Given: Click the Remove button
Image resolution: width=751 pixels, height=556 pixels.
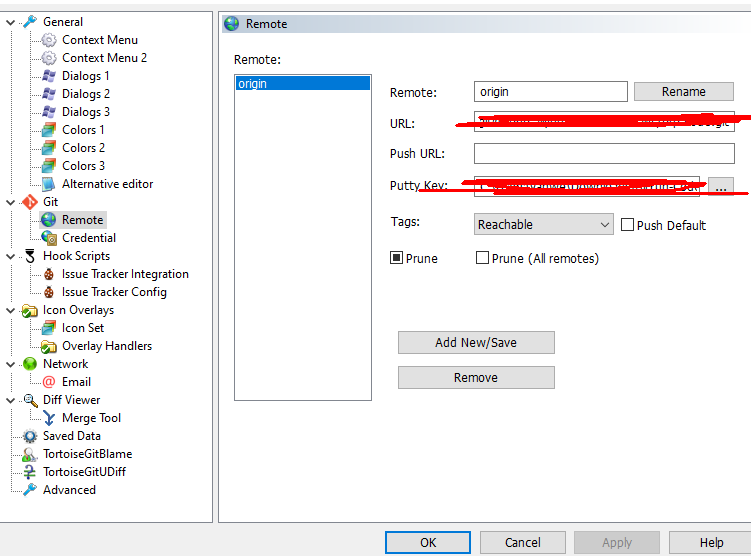Looking at the screenshot, I should pyautogui.click(x=476, y=377).
